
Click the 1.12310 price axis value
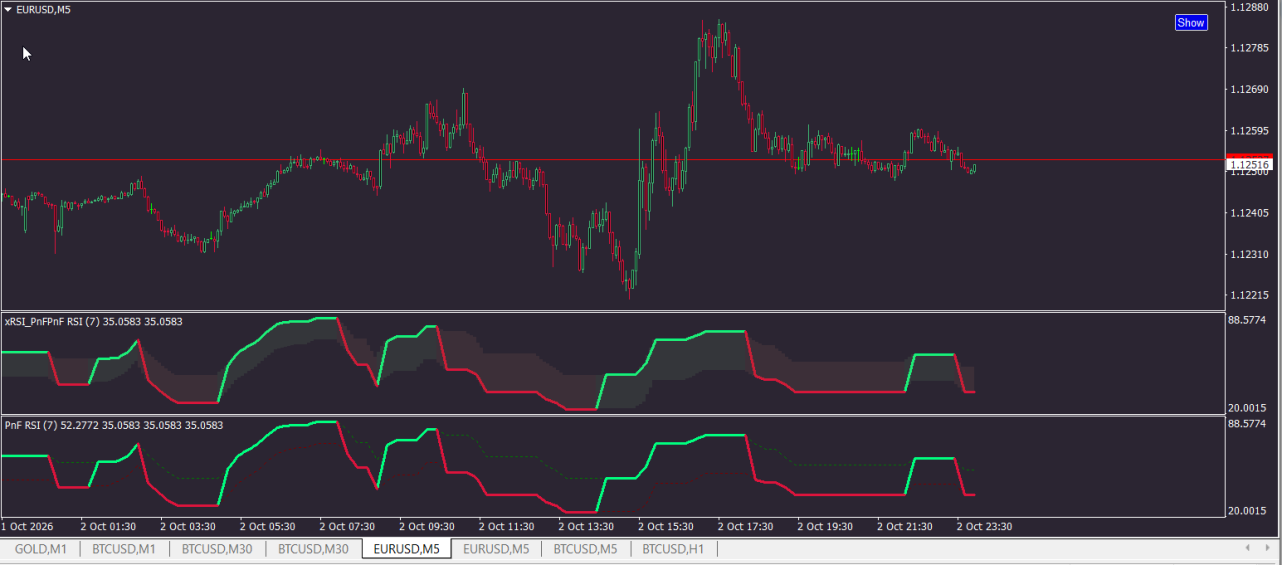pyautogui.click(x=1251, y=254)
